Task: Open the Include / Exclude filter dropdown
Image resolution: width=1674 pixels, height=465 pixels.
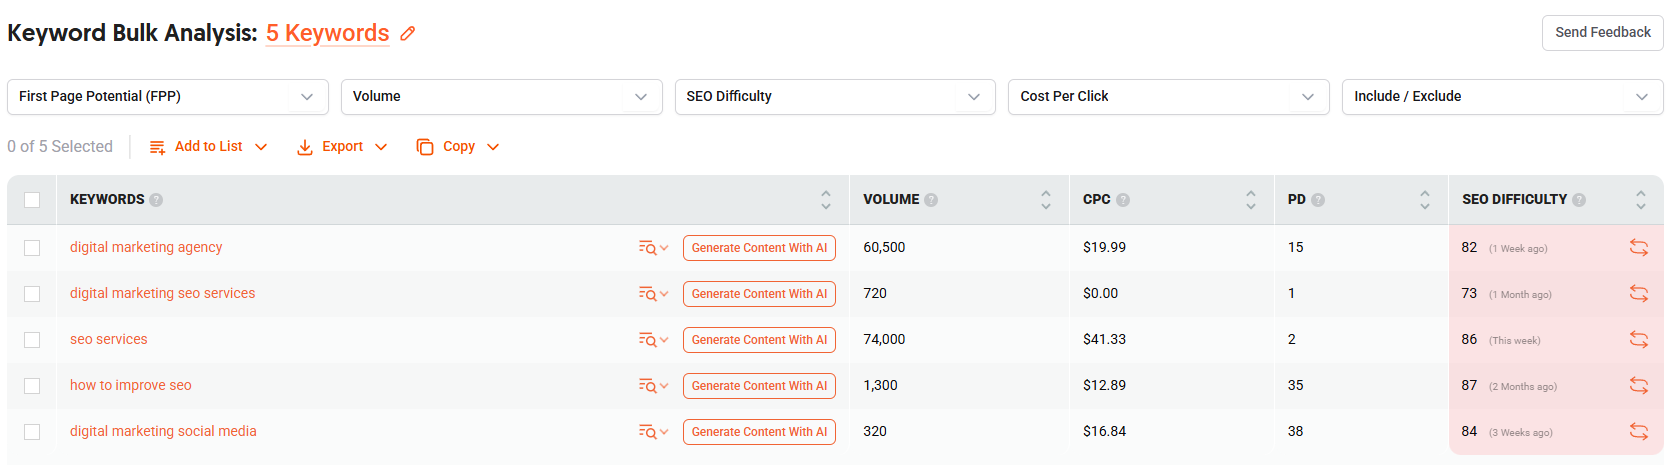Action: coord(1502,97)
